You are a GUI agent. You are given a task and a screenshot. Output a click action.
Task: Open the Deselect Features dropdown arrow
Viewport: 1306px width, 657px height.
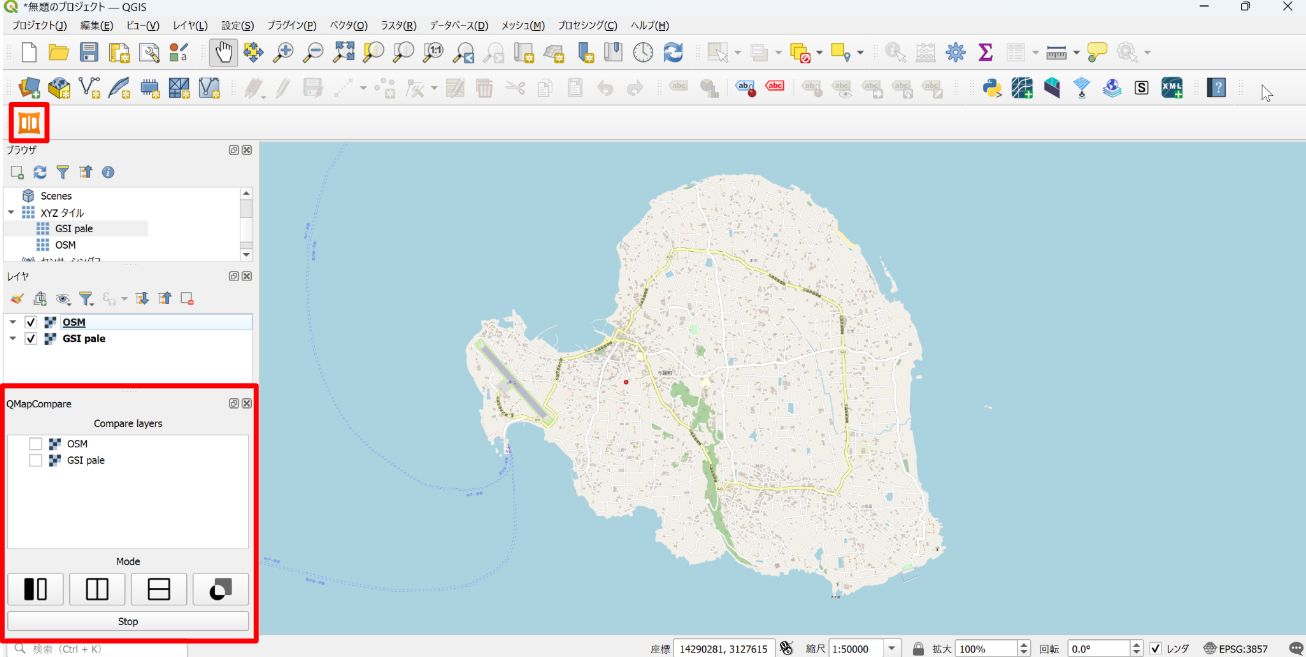tap(820, 52)
